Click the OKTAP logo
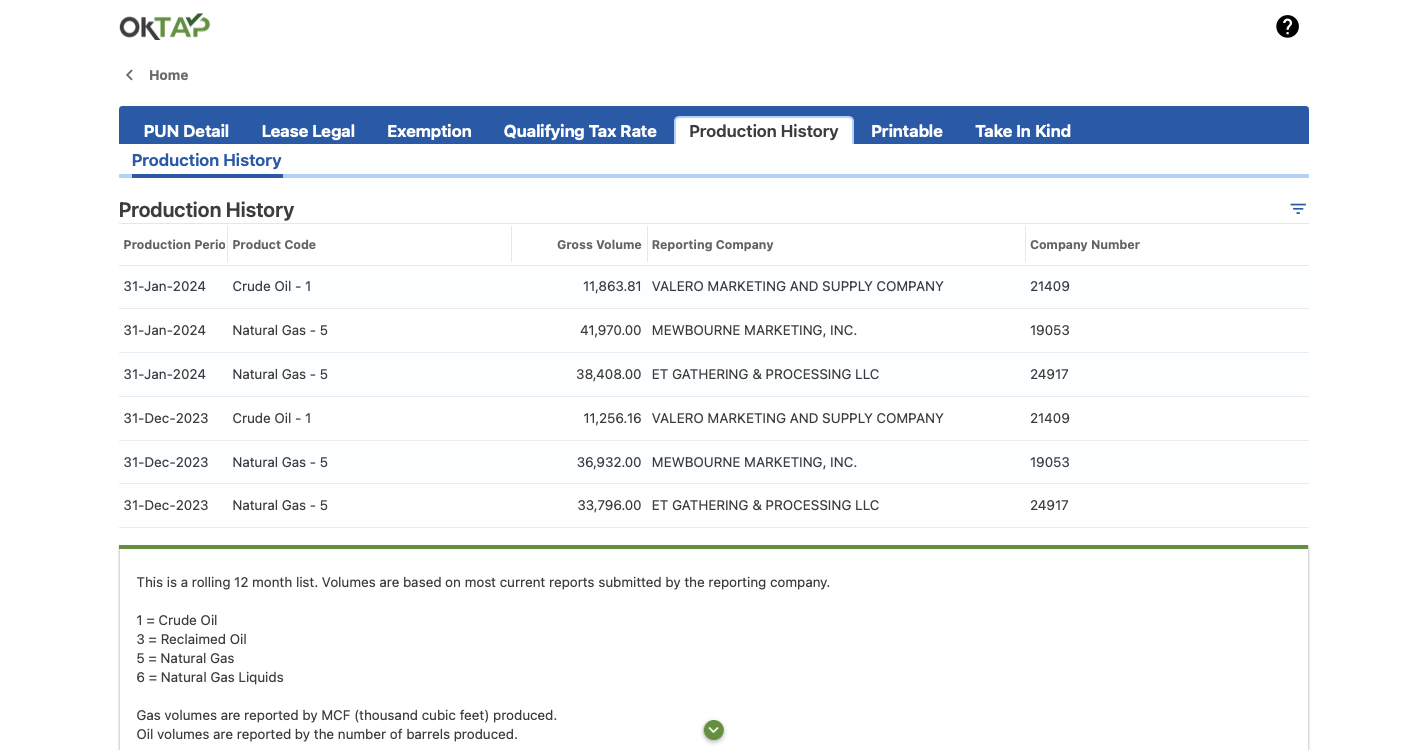1427x750 pixels. tap(165, 27)
